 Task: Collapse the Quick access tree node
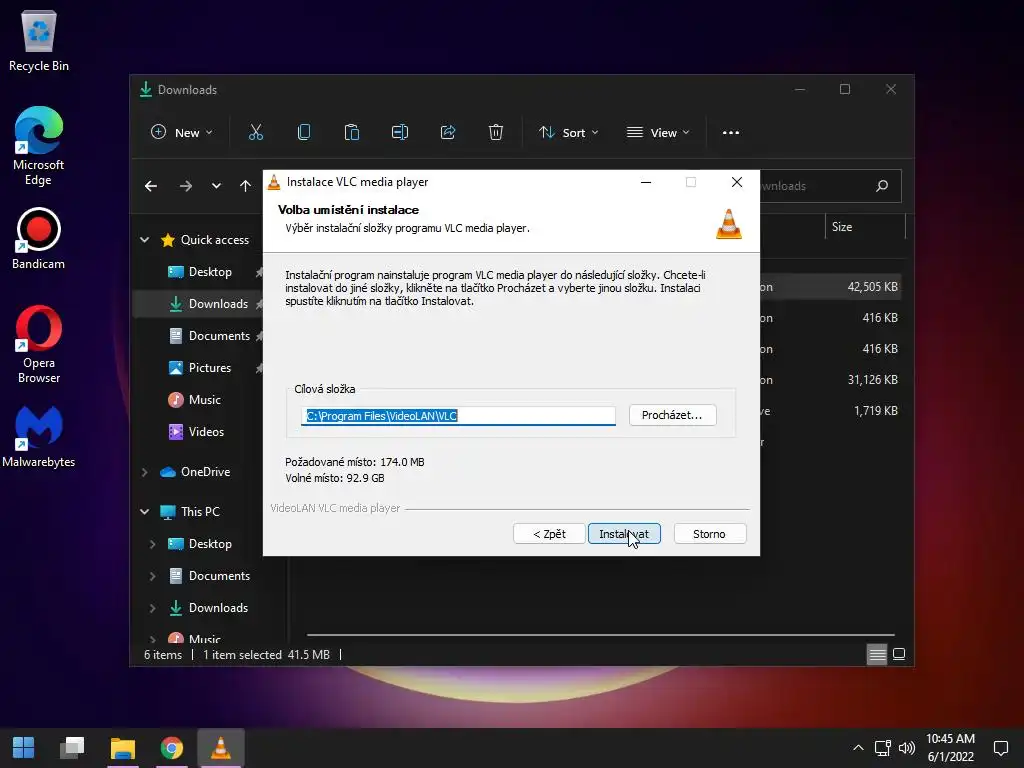(x=144, y=240)
